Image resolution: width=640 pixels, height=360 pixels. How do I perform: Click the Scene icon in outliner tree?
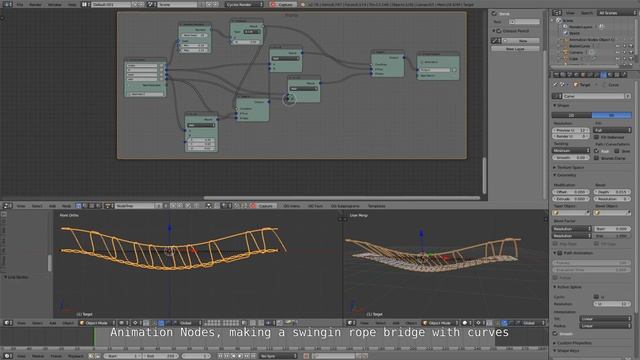tap(559, 20)
